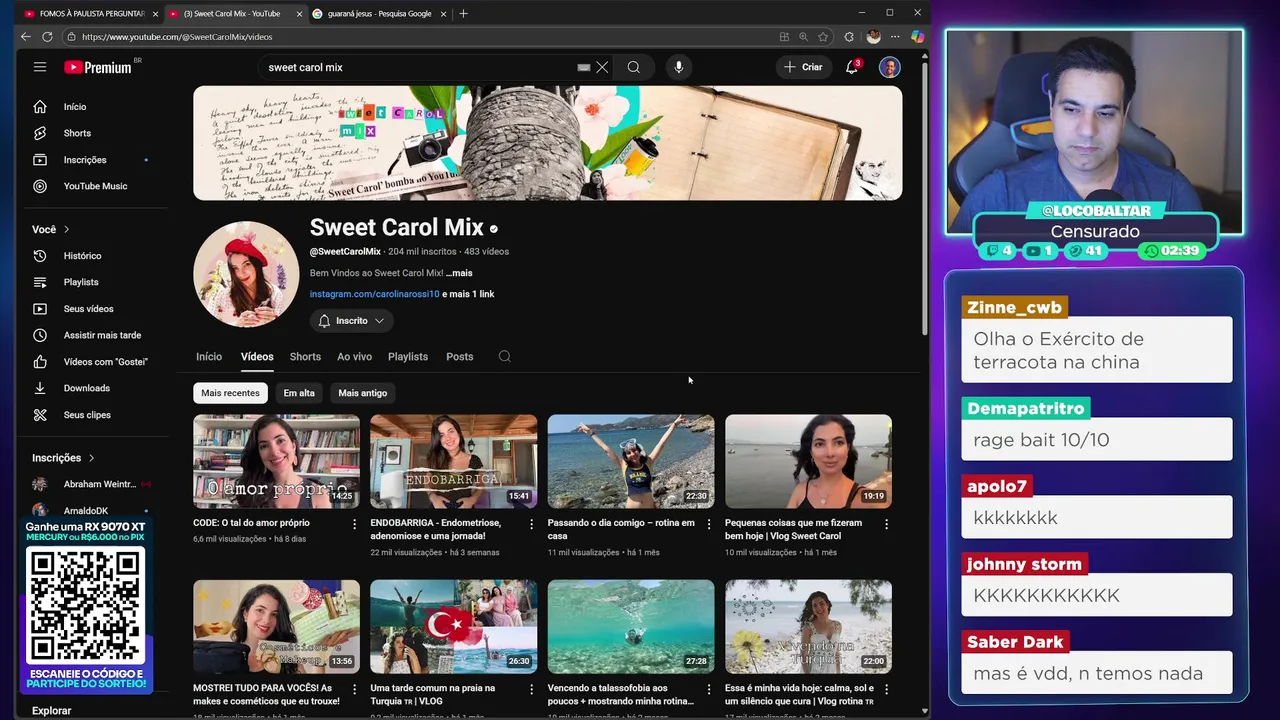The width and height of the screenshot is (1280, 720).
Task: Submit search with magnifier button
Action: [x=633, y=67]
